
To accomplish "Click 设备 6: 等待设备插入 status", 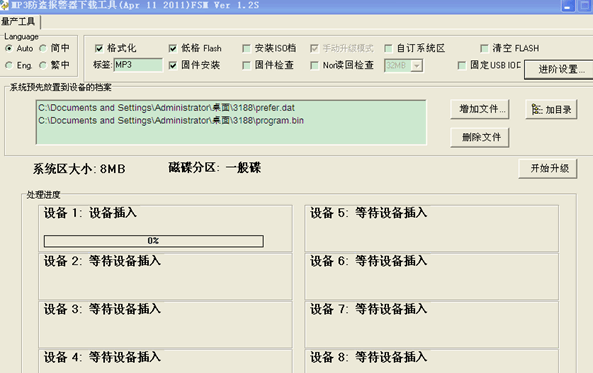I will click(x=369, y=261).
